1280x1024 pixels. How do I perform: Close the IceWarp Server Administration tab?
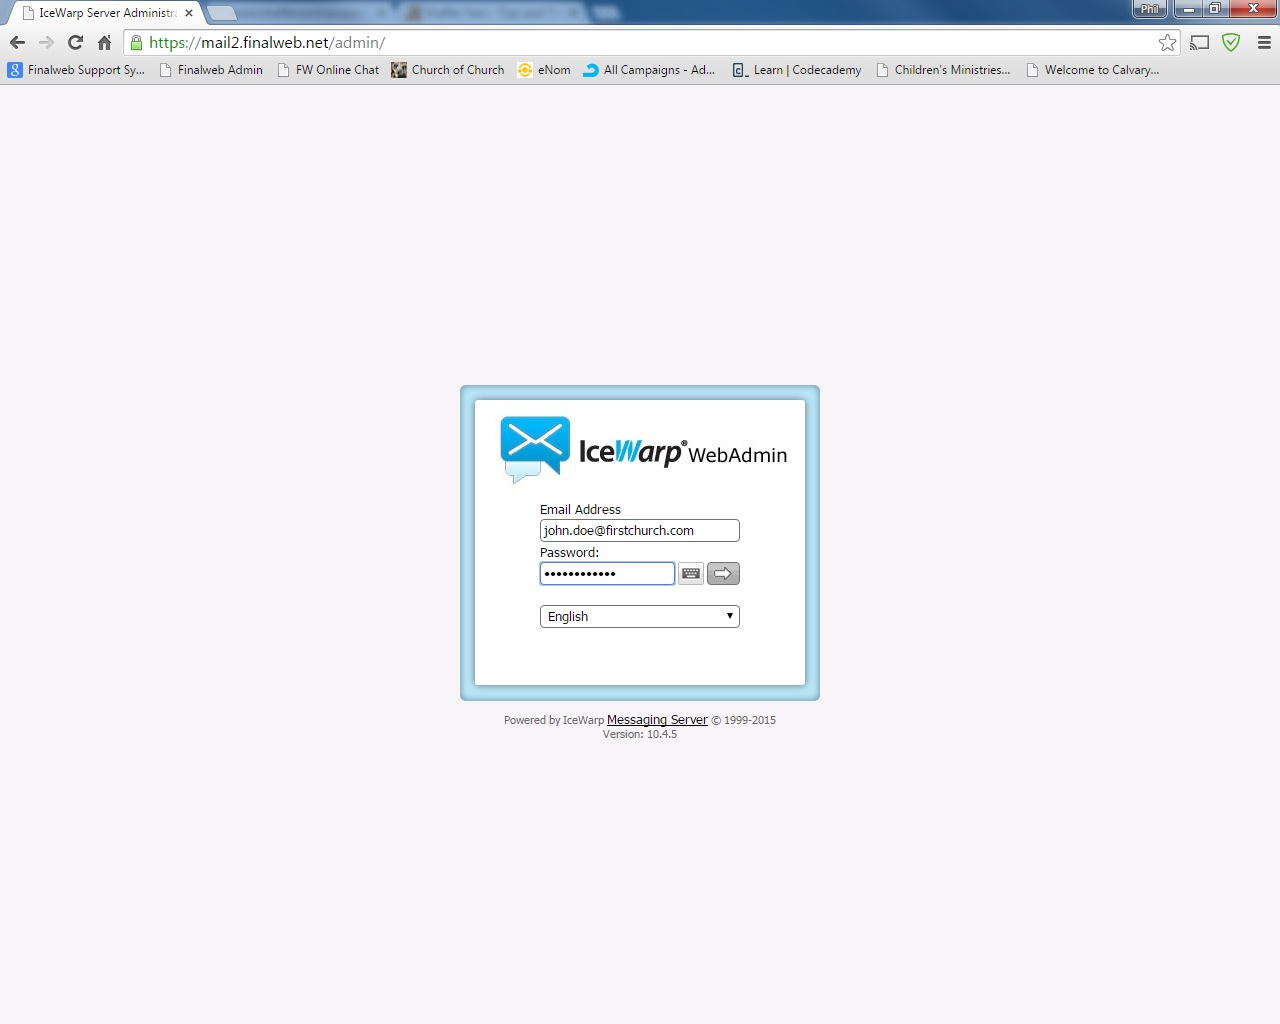pos(188,13)
